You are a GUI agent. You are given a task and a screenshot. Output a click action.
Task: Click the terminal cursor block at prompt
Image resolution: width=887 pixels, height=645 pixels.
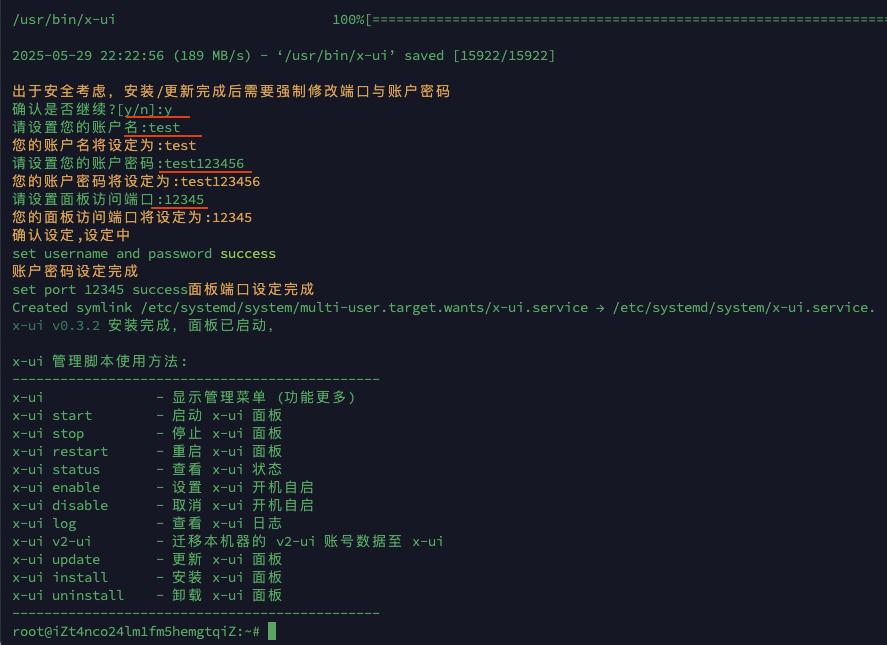[x=272, y=631]
